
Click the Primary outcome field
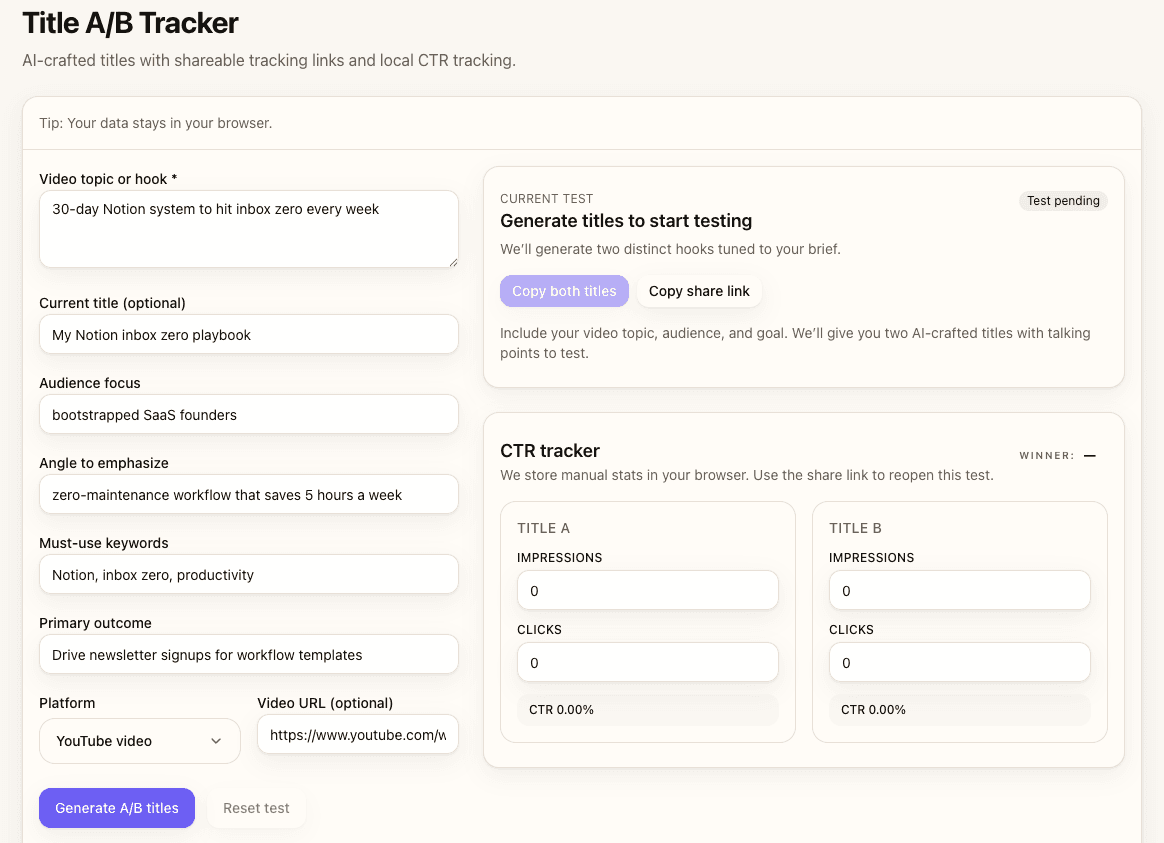[248, 654]
